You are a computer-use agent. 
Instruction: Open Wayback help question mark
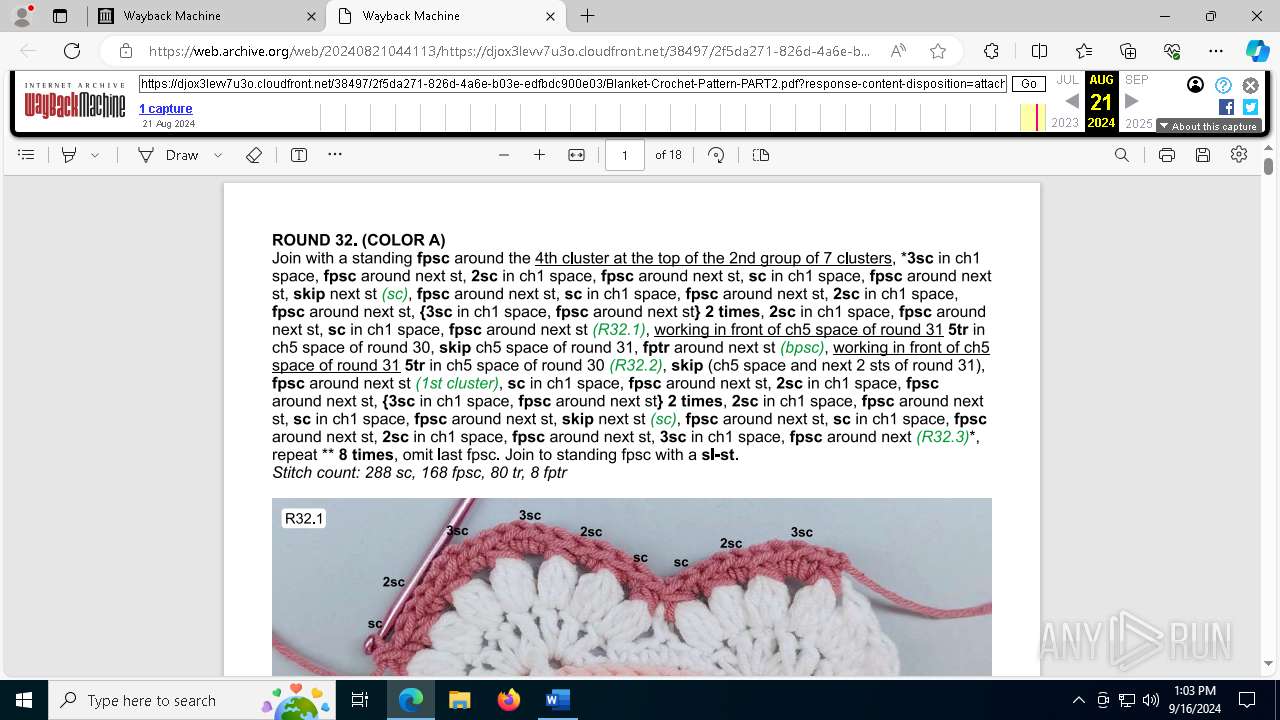click(1223, 85)
